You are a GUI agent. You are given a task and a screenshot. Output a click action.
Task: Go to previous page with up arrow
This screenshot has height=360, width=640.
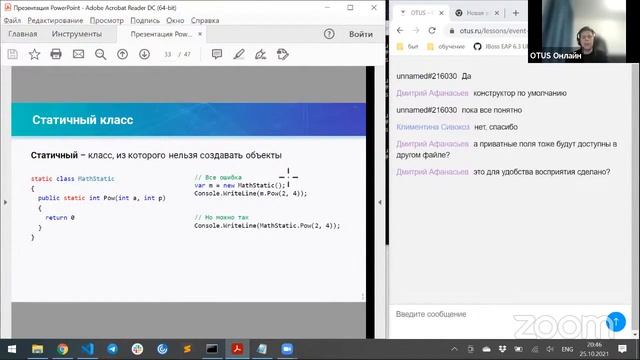pos(122,54)
